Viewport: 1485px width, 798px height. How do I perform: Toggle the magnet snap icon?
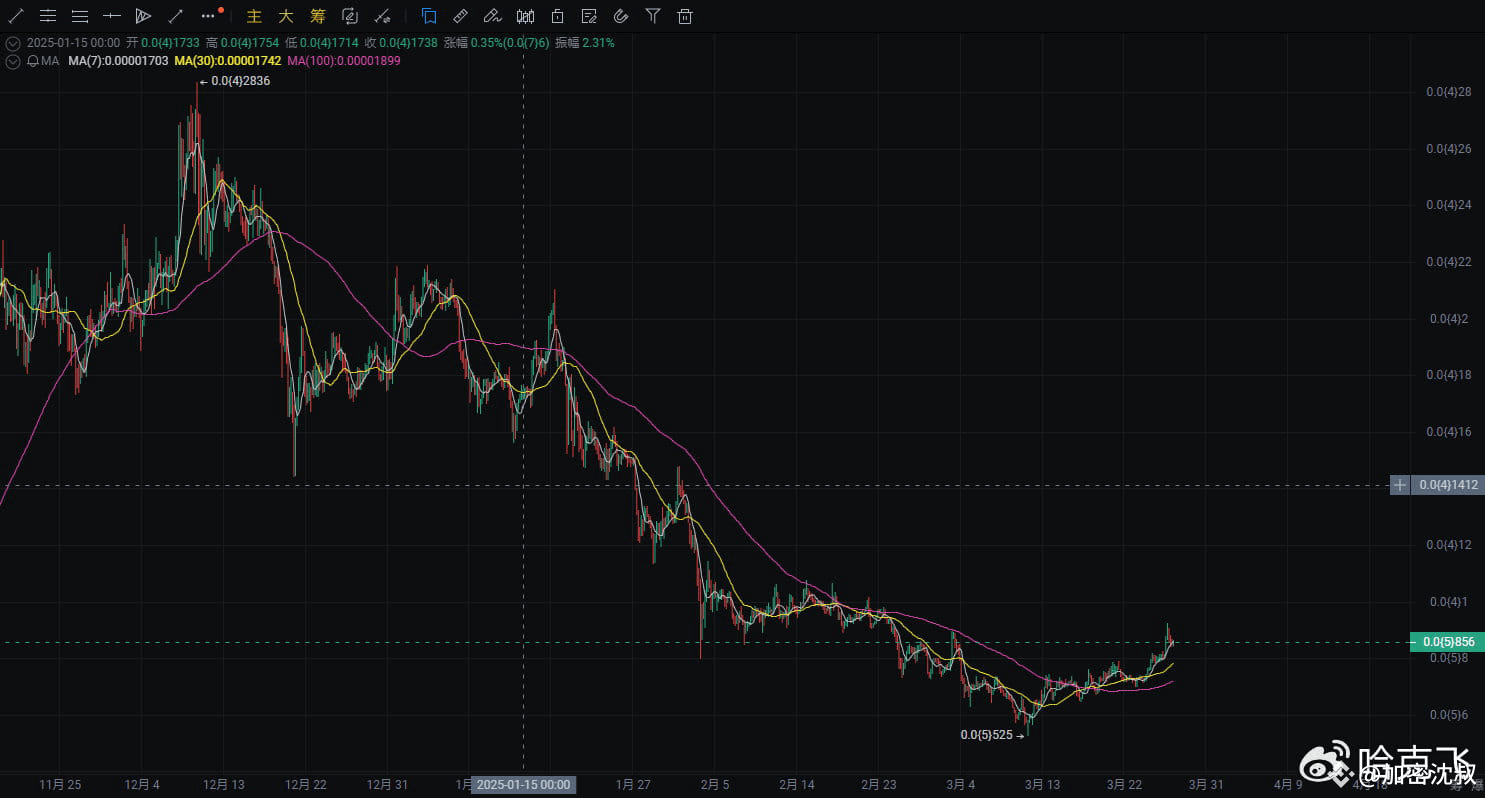point(621,16)
